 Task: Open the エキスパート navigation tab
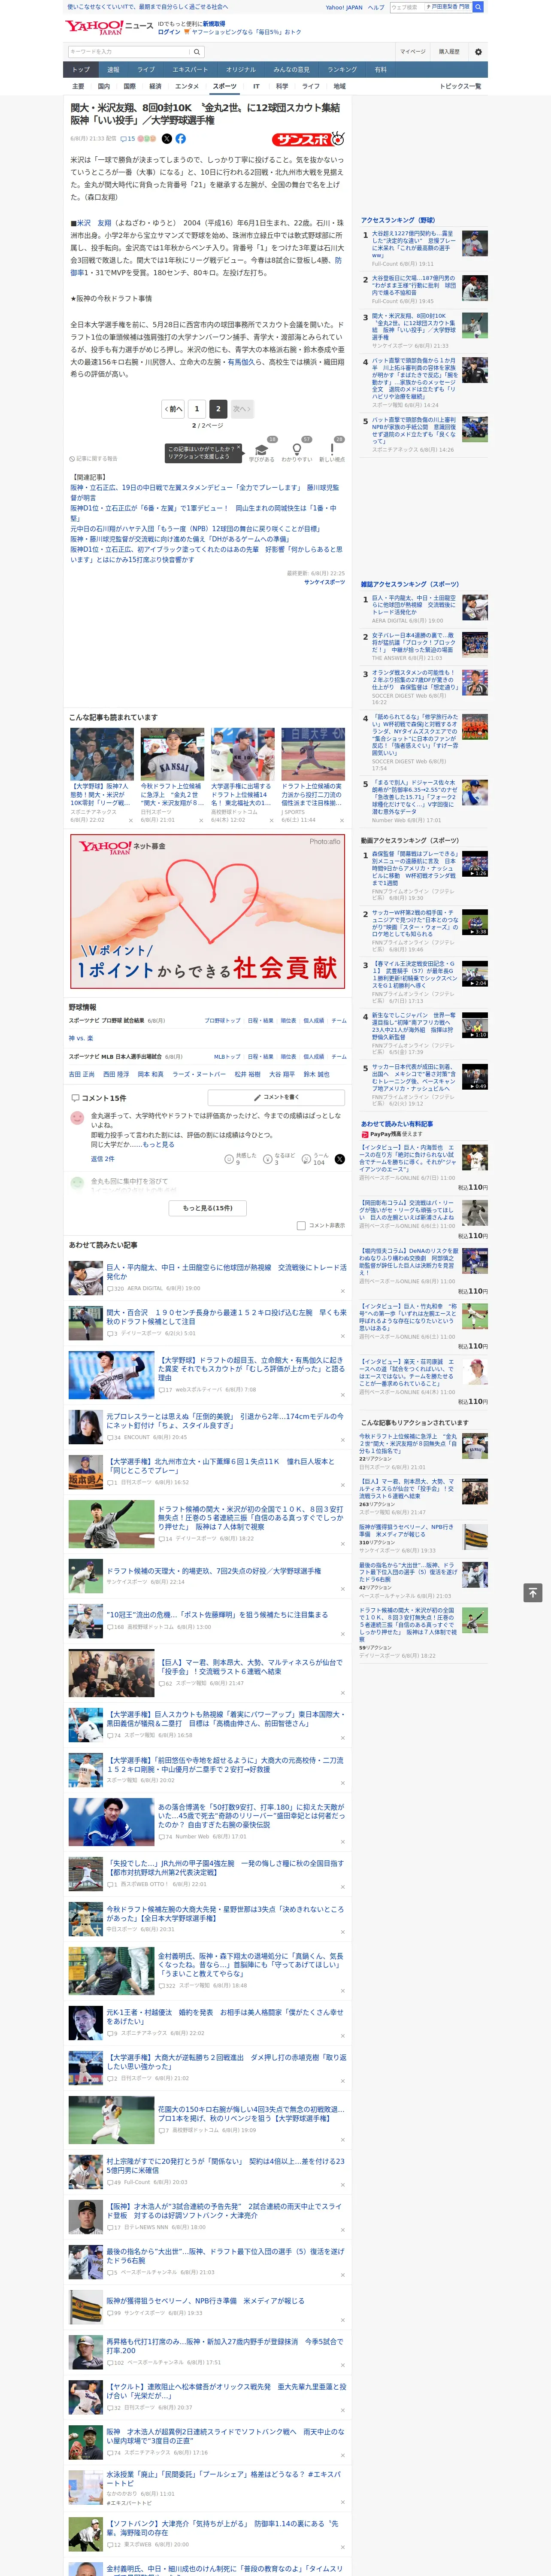point(190,70)
